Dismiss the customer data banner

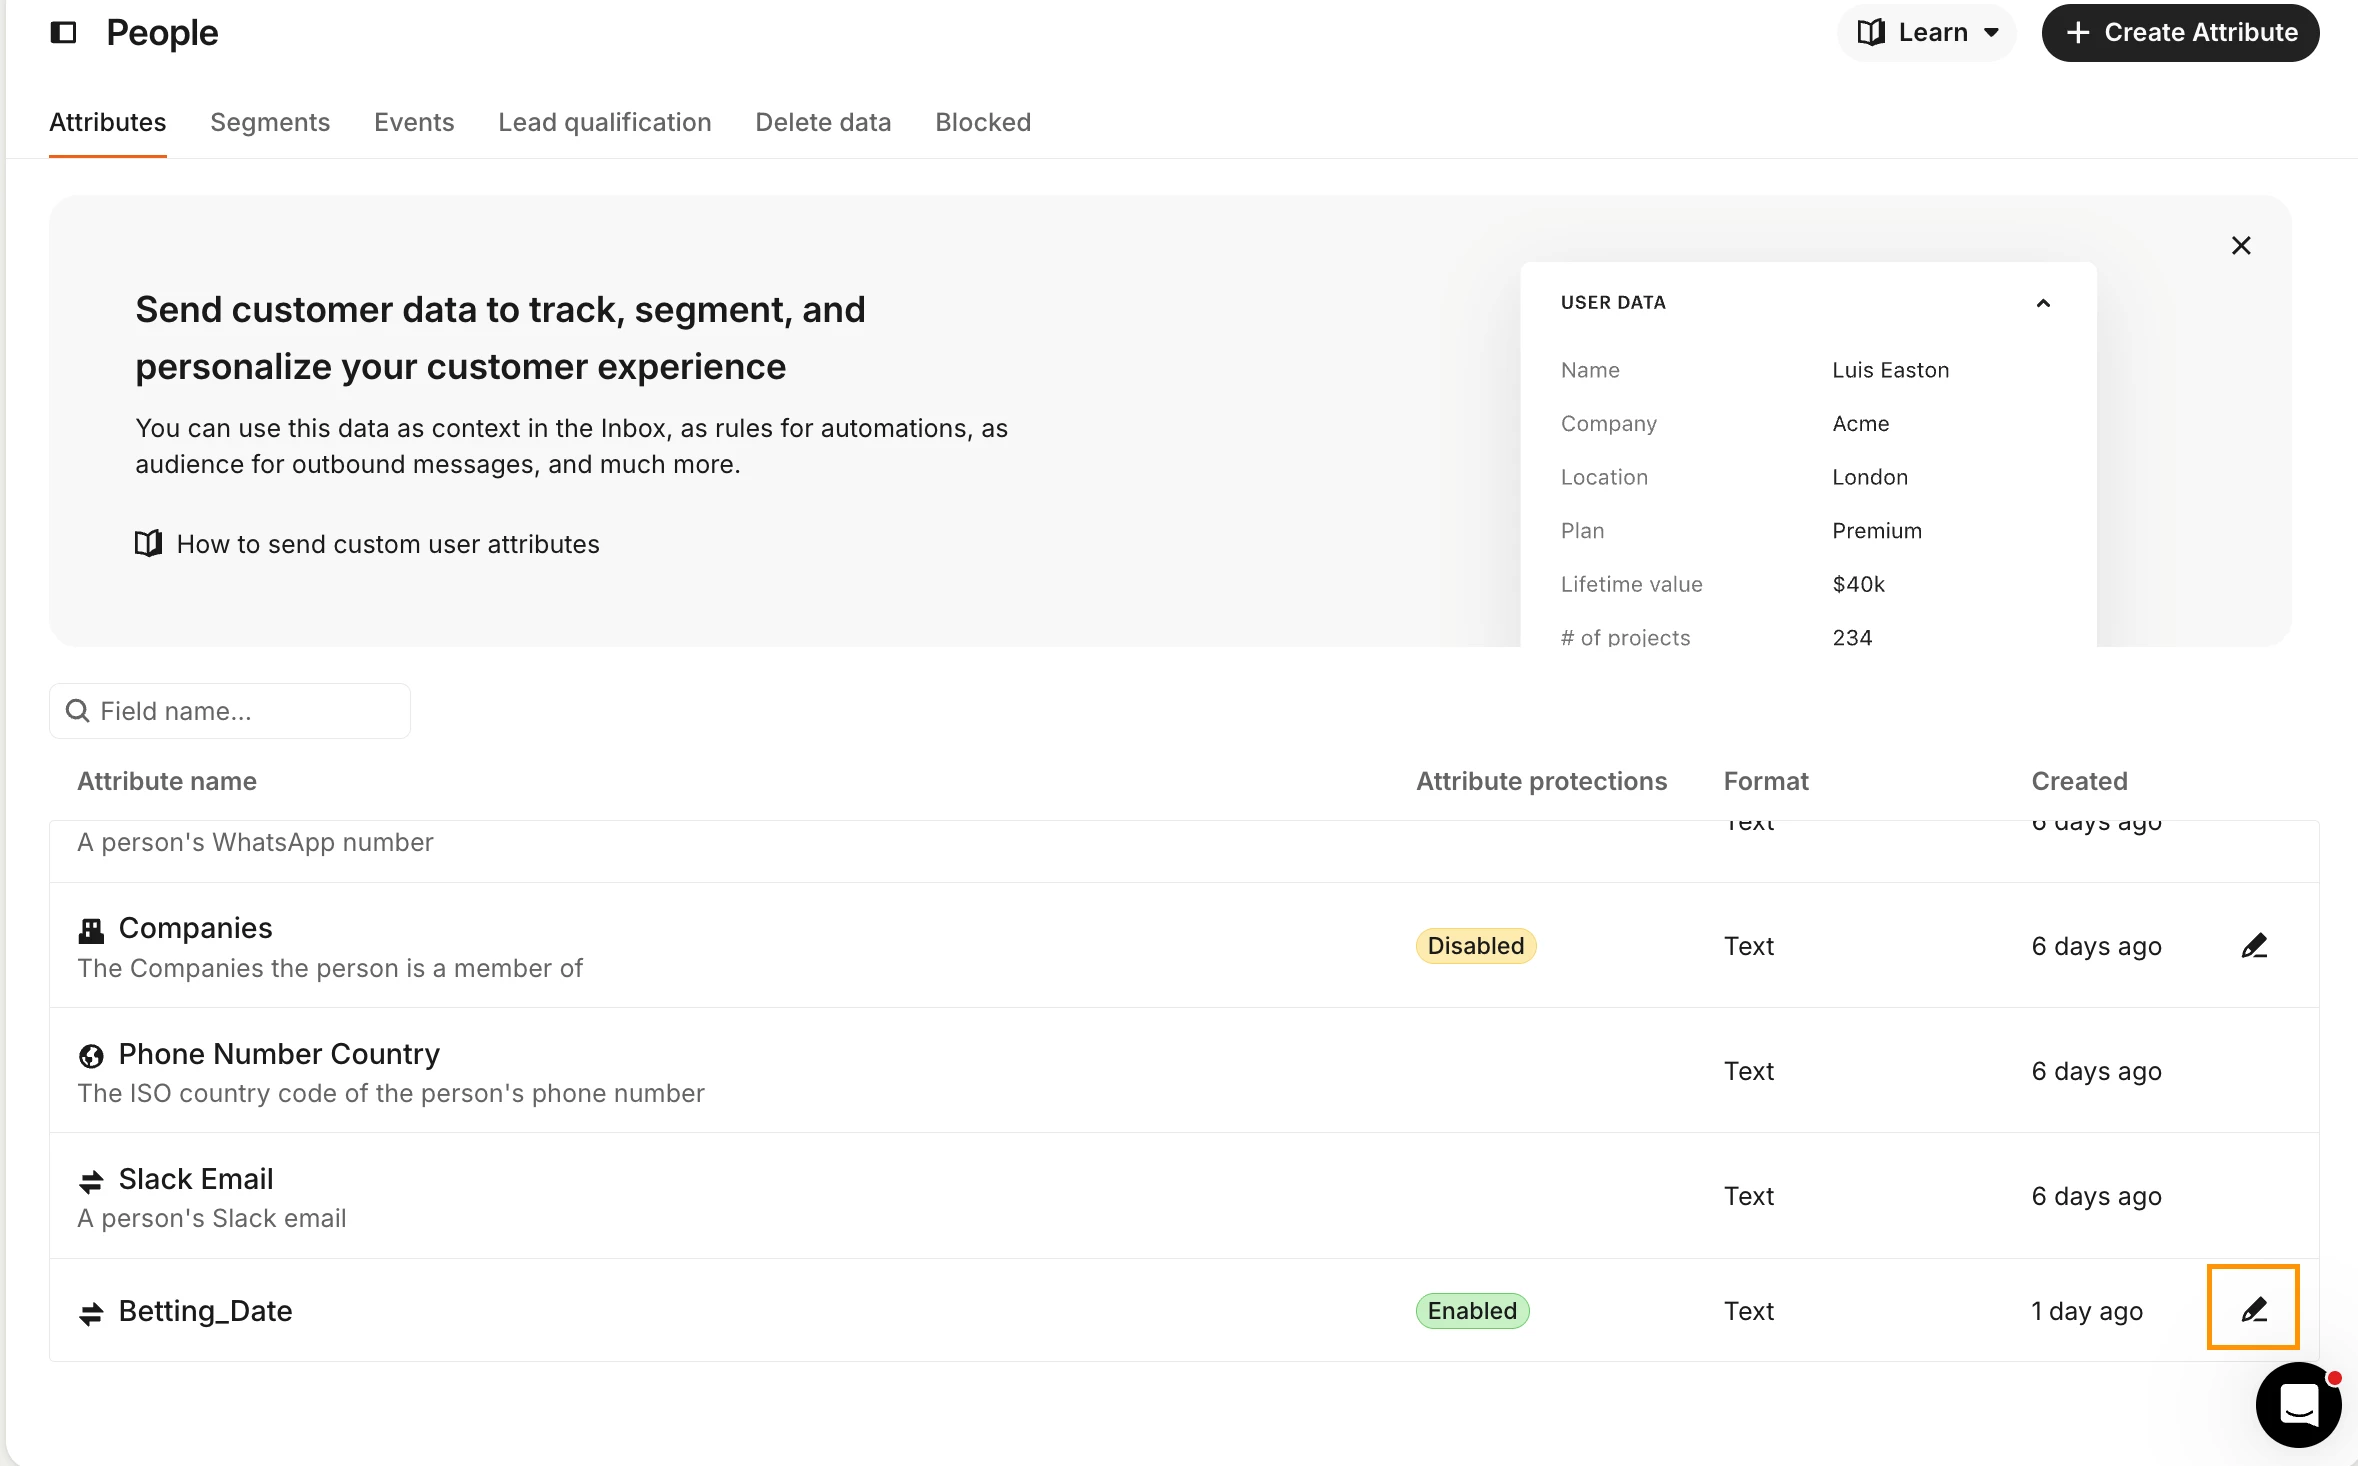[x=2241, y=246]
